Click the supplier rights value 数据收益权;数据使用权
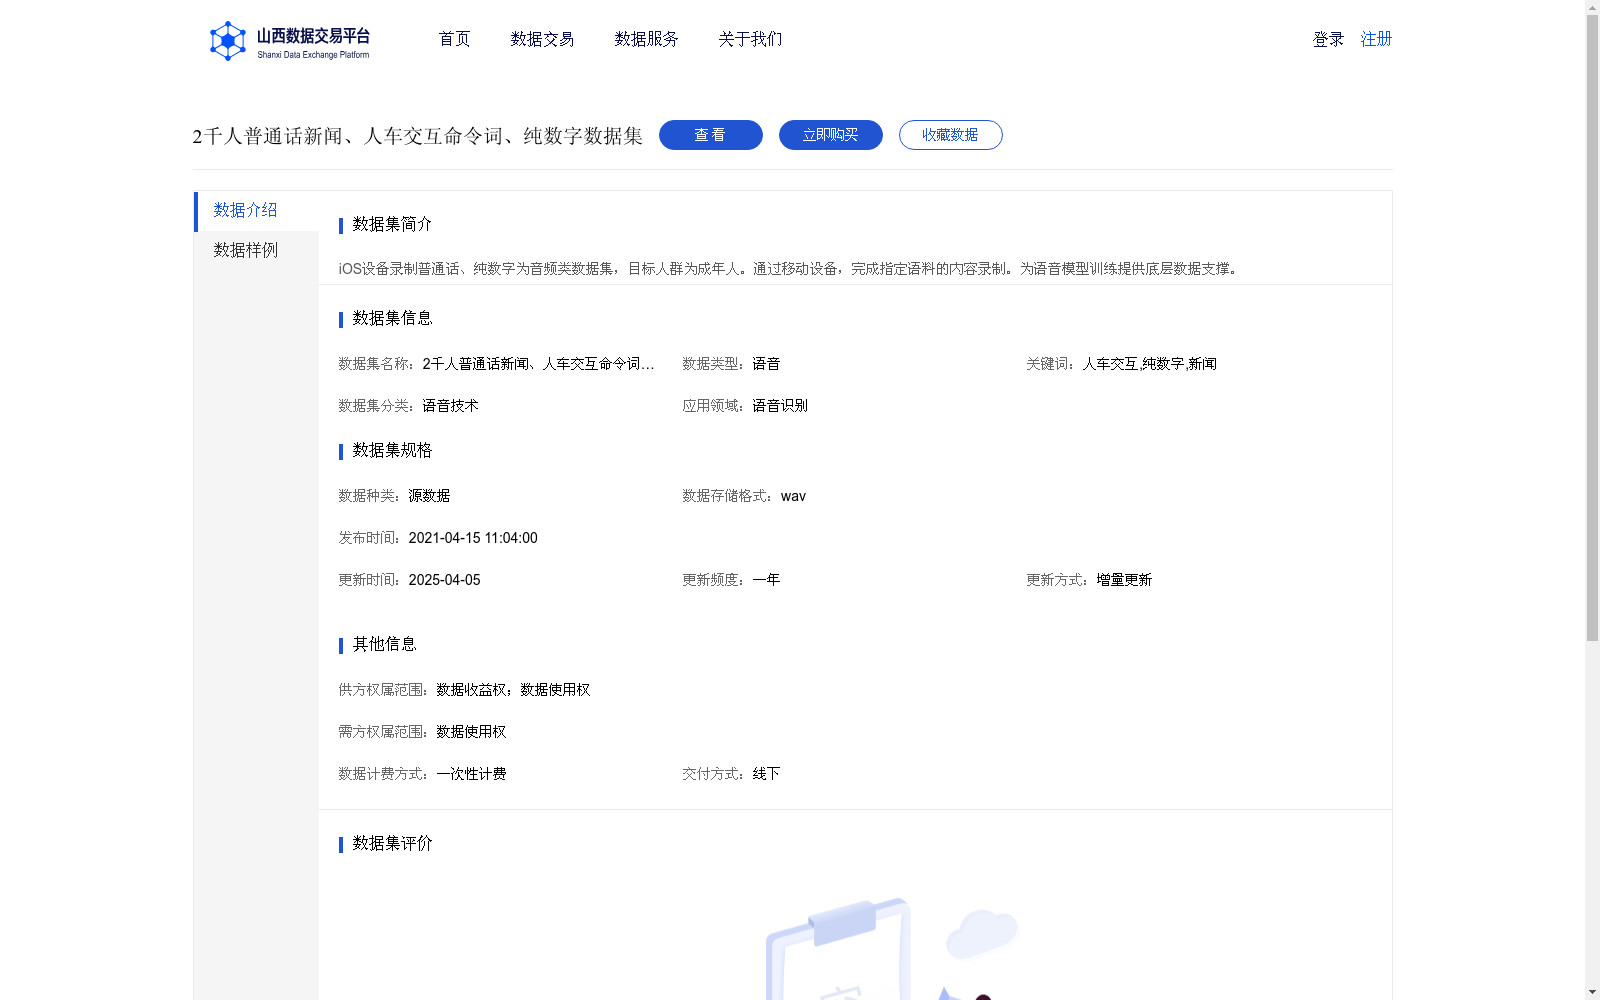Viewport: 1600px width, 1000px height. 513,690
